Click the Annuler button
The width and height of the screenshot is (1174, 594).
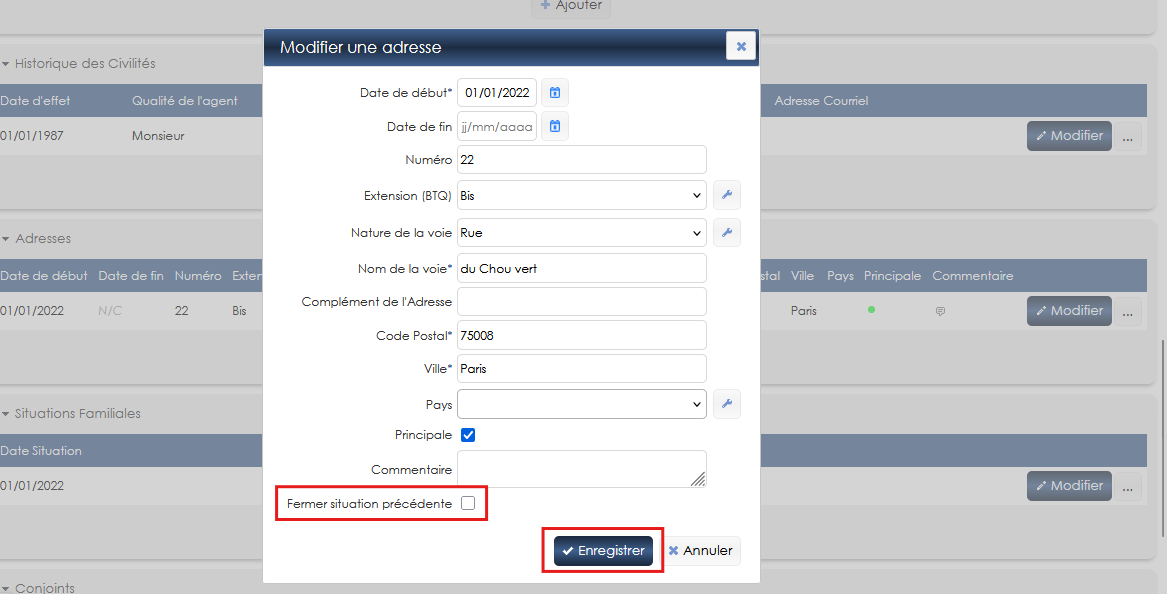point(701,551)
